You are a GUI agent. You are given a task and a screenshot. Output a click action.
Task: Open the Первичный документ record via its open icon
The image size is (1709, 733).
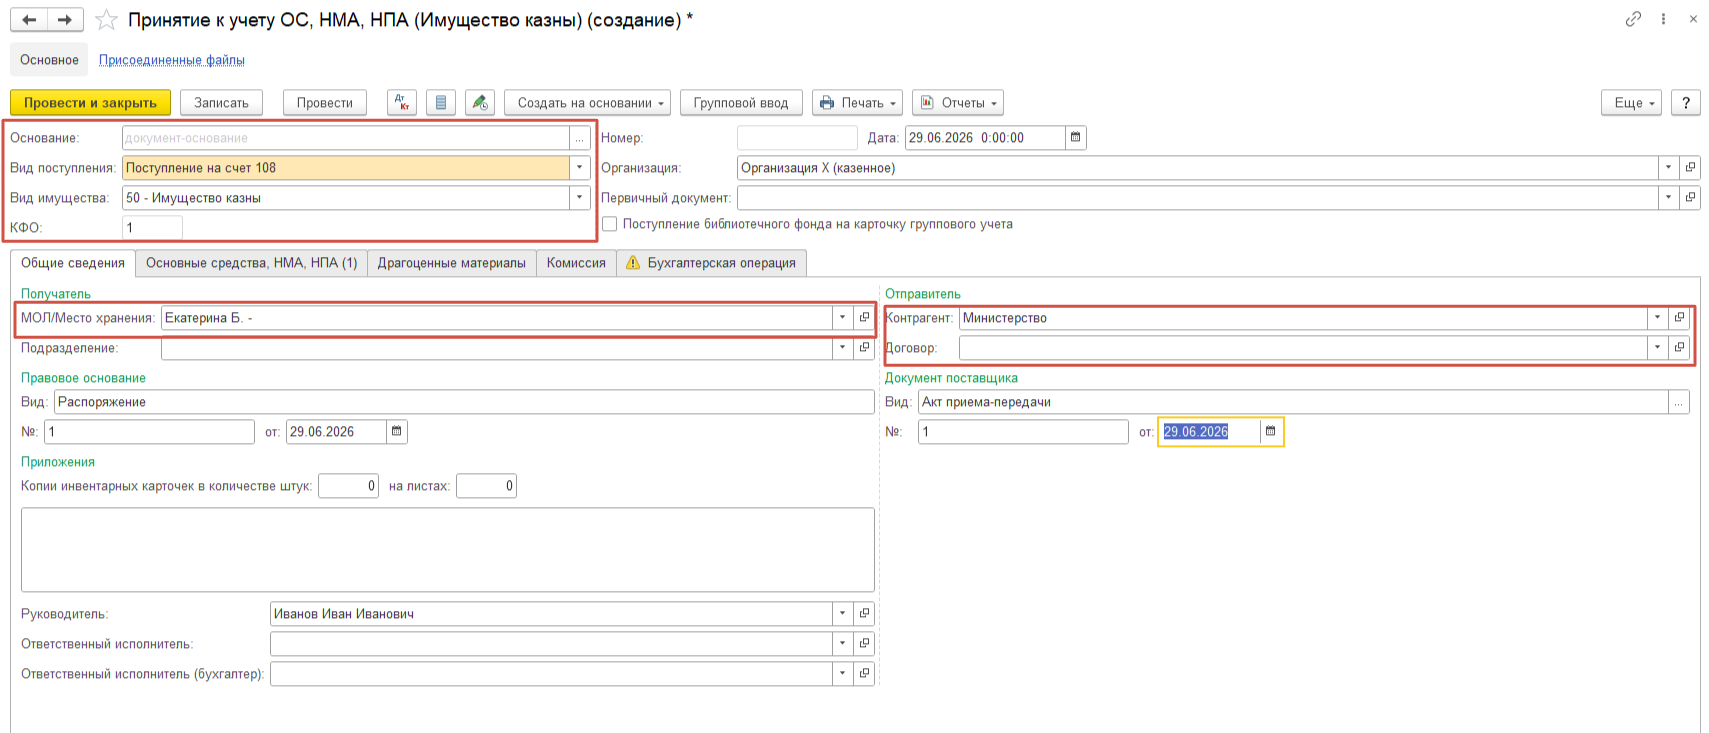click(1690, 198)
